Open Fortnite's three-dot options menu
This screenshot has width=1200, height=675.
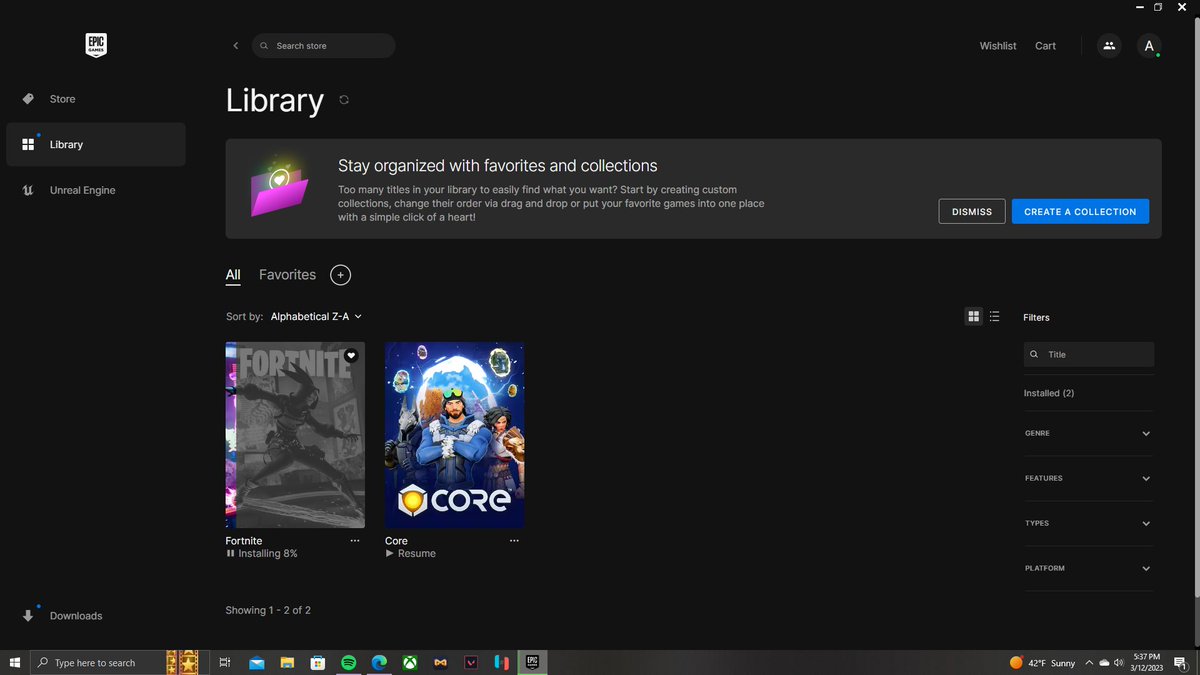tap(355, 540)
